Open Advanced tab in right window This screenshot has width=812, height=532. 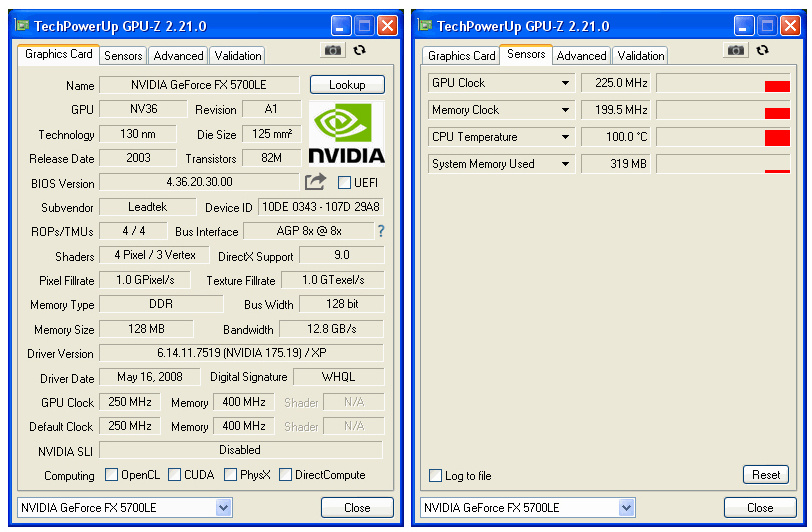pyautogui.click(x=581, y=55)
